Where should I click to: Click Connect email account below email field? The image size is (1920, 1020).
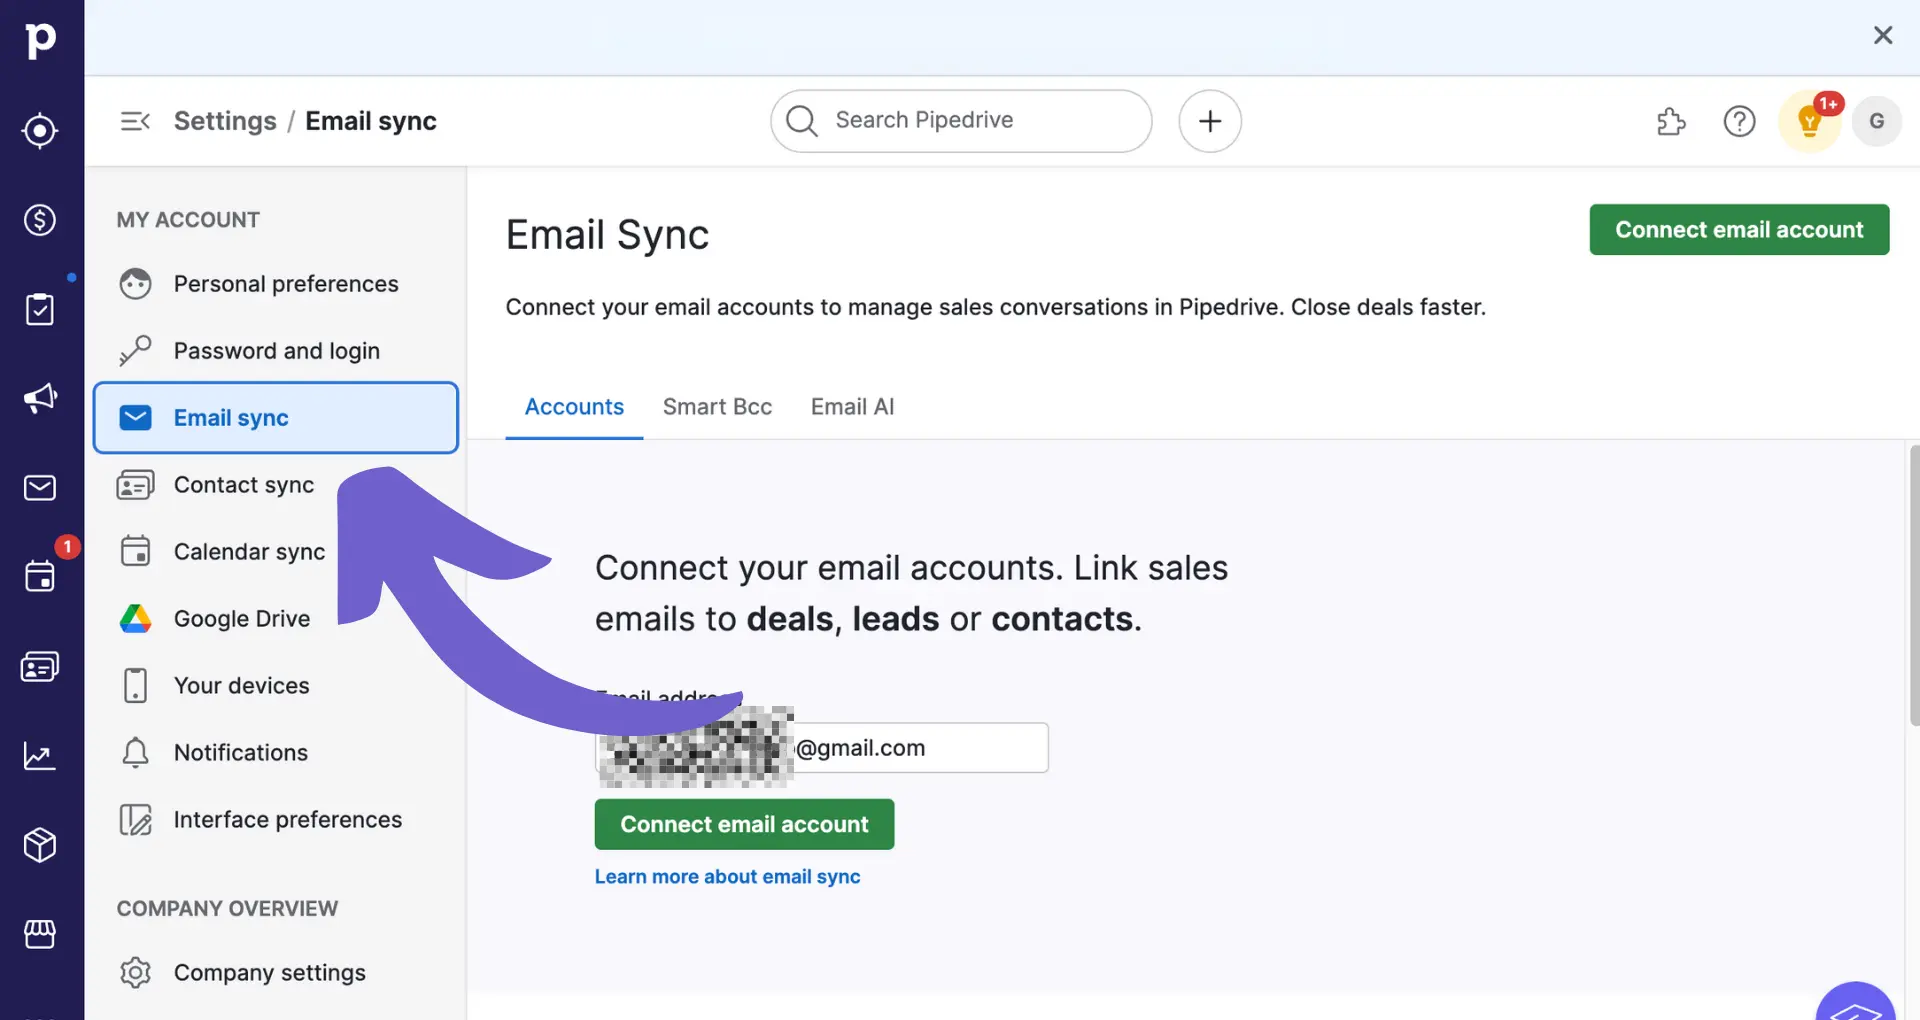[x=744, y=824]
